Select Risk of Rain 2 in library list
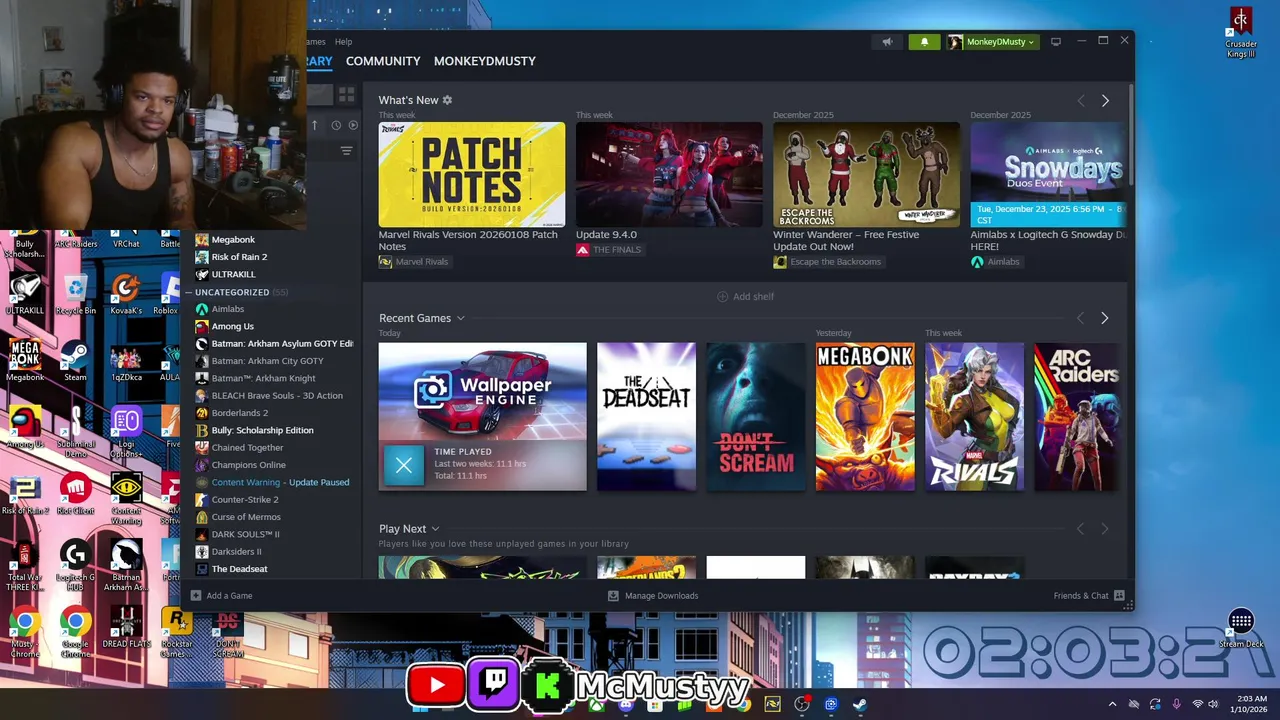The width and height of the screenshot is (1280, 720). point(239,257)
